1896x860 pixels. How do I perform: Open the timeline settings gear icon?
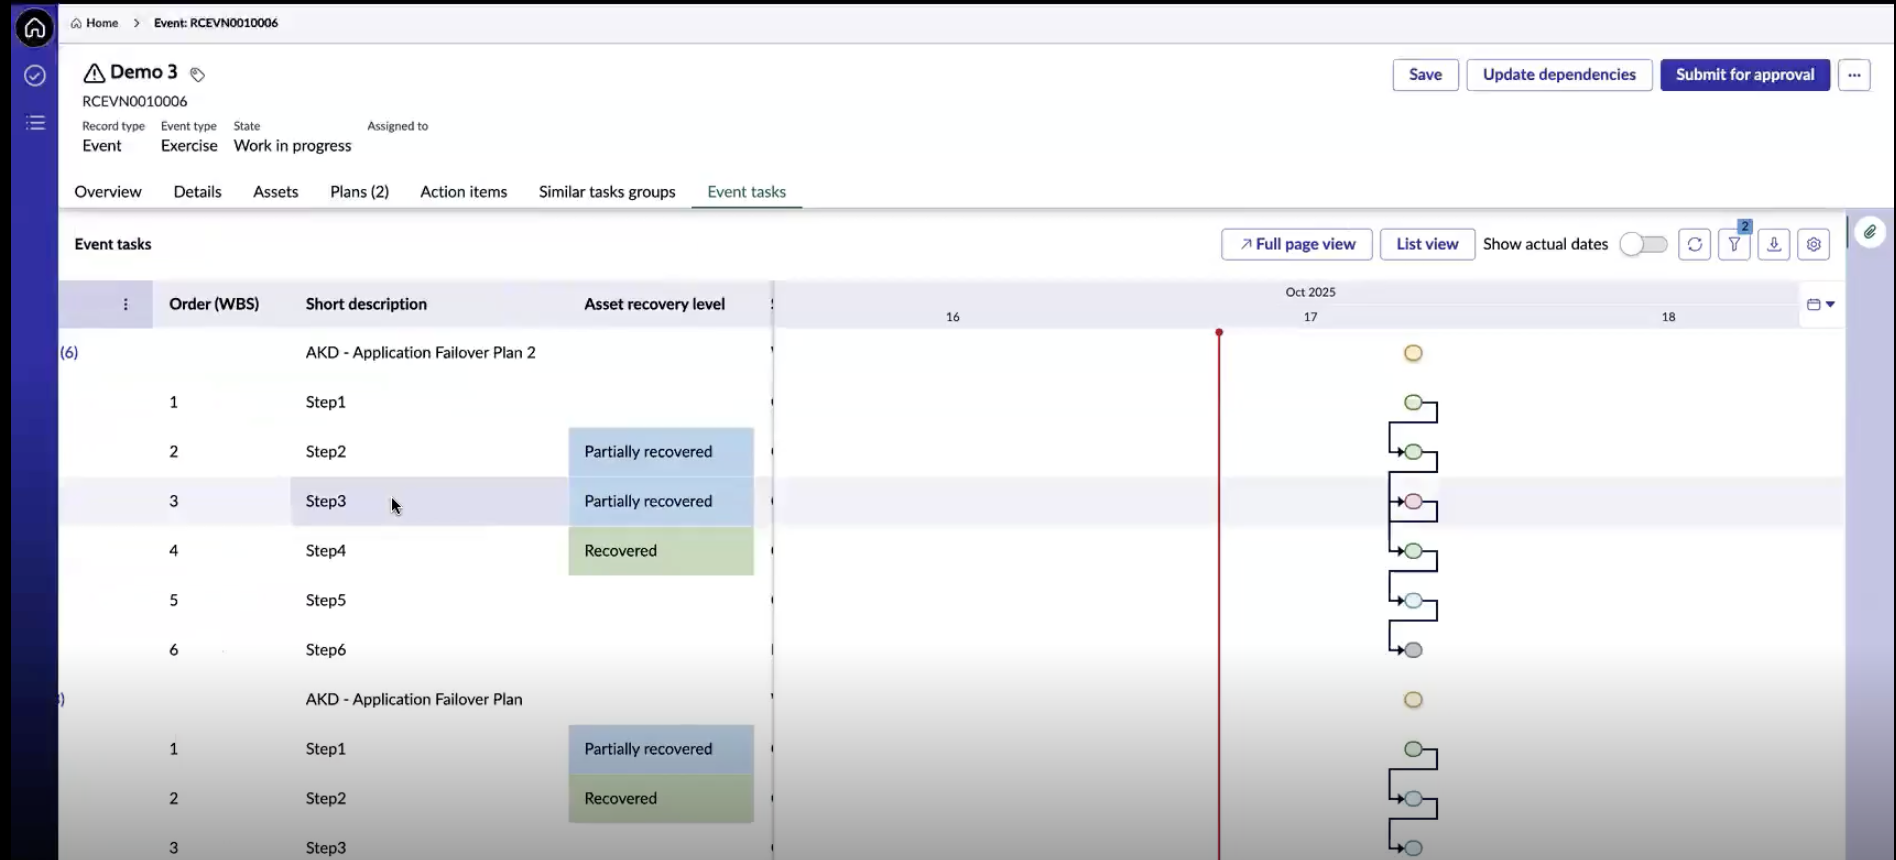1814,244
